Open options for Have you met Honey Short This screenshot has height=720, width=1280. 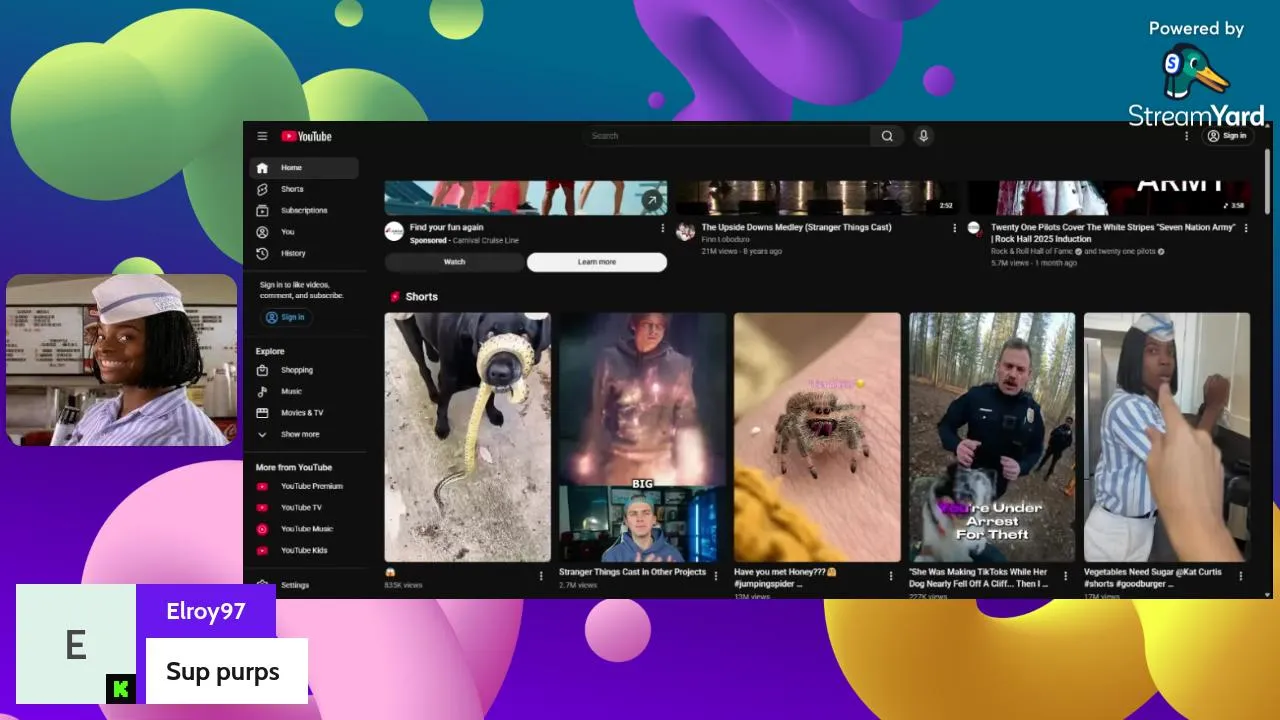click(x=891, y=576)
